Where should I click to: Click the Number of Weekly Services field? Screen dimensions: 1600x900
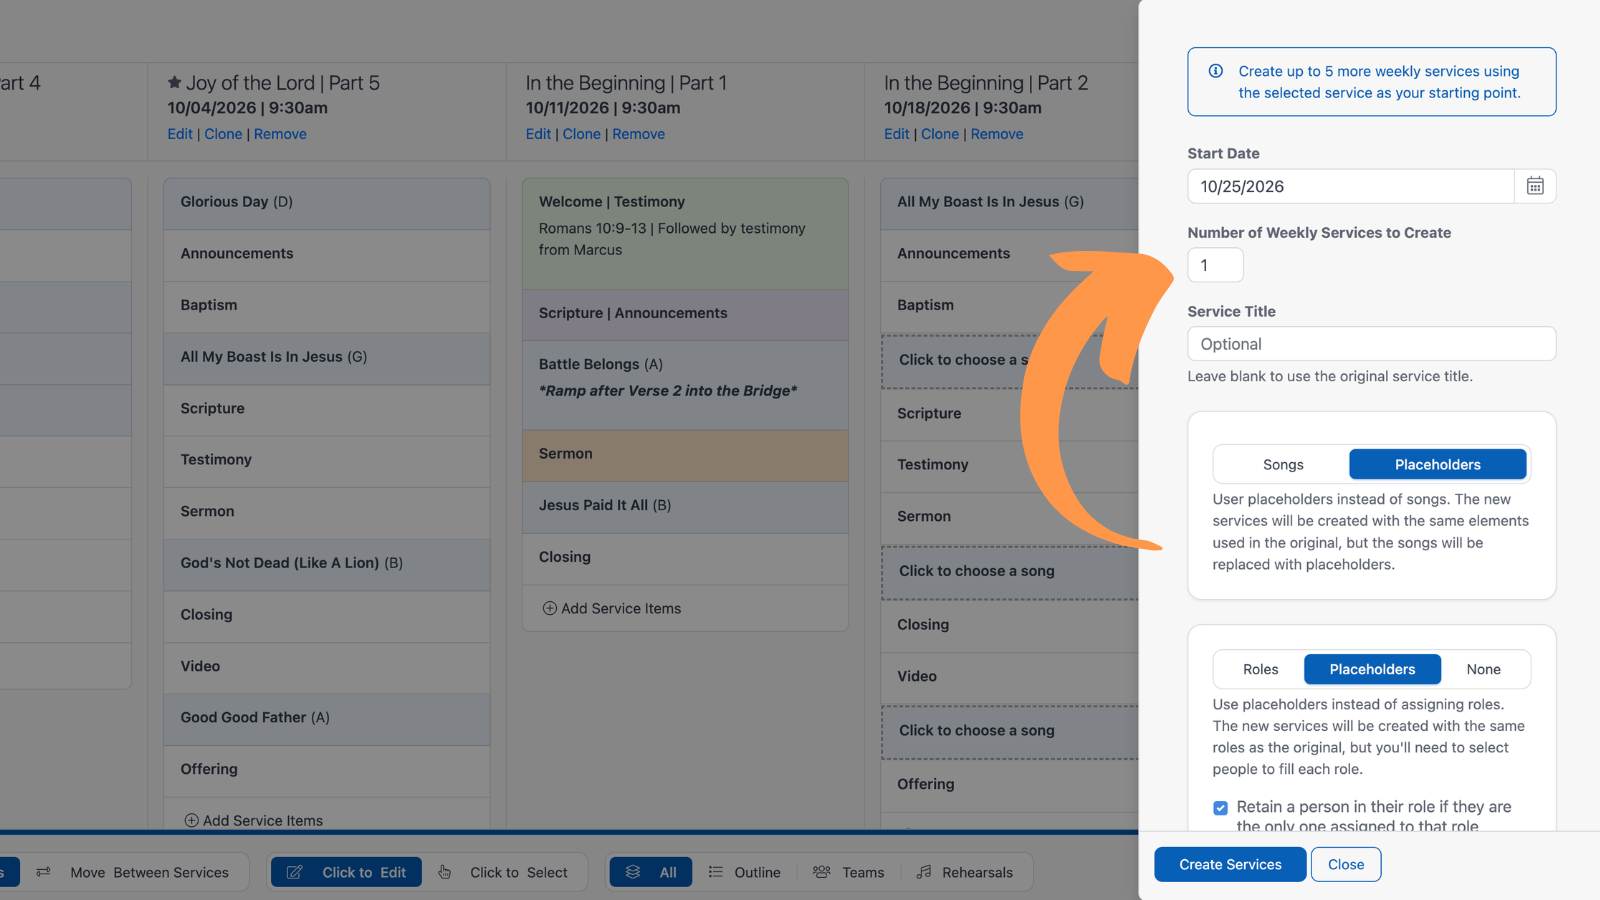(x=1215, y=265)
